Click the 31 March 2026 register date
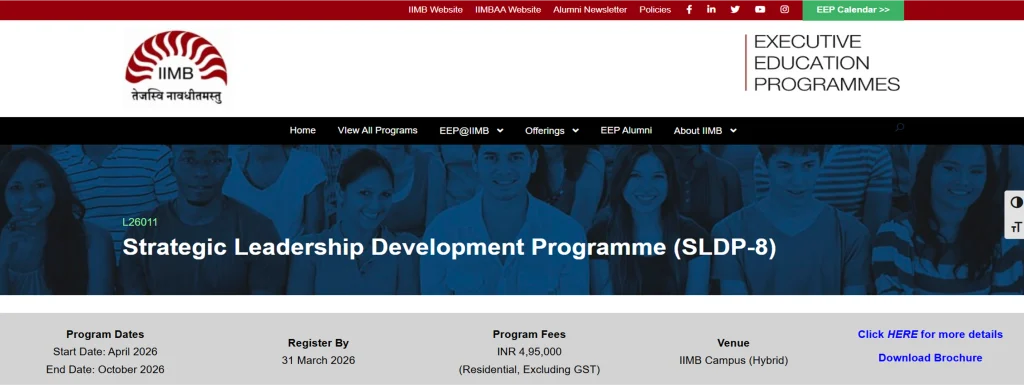This screenshot has width=1024, height=385. click(318, 360)
